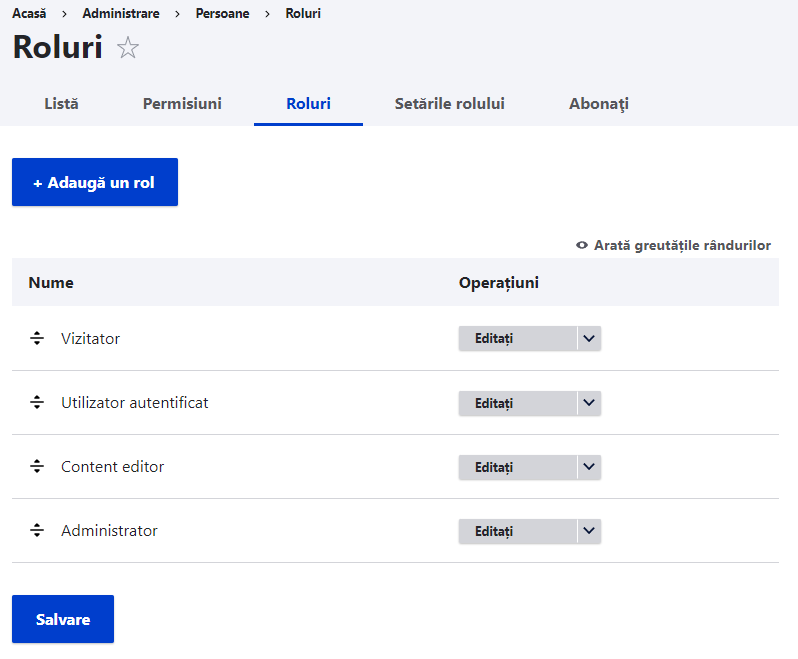The width and height of the screenshot is (798, 659).
Task: Open dropdown arrow for Utilizator autentificat
Action: click(x=589, y=403)
